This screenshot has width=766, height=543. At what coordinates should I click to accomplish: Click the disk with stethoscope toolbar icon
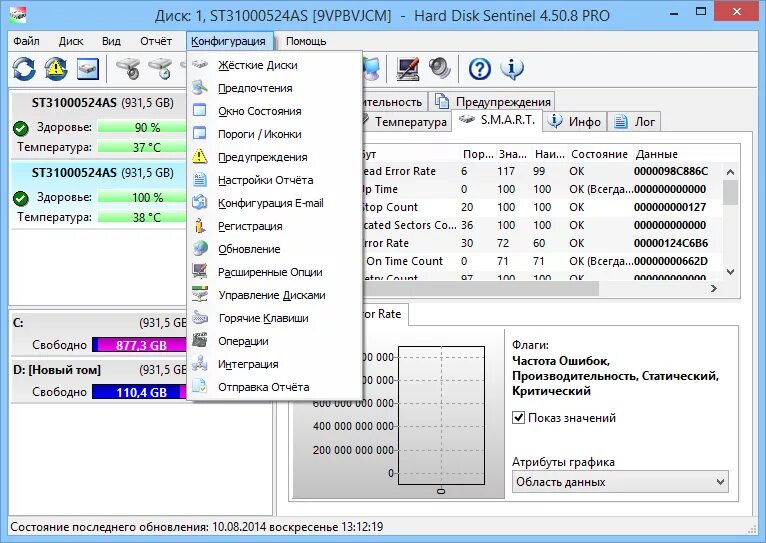(128, 69)
